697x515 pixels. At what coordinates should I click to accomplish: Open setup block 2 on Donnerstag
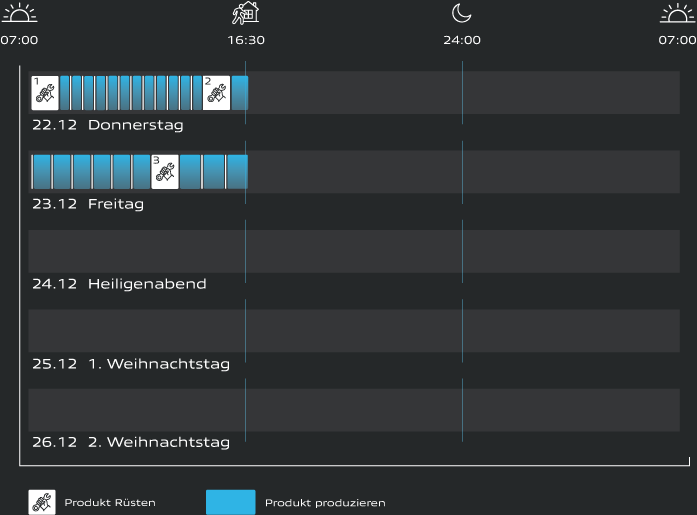pyautogui.click(x=216, y=92)
